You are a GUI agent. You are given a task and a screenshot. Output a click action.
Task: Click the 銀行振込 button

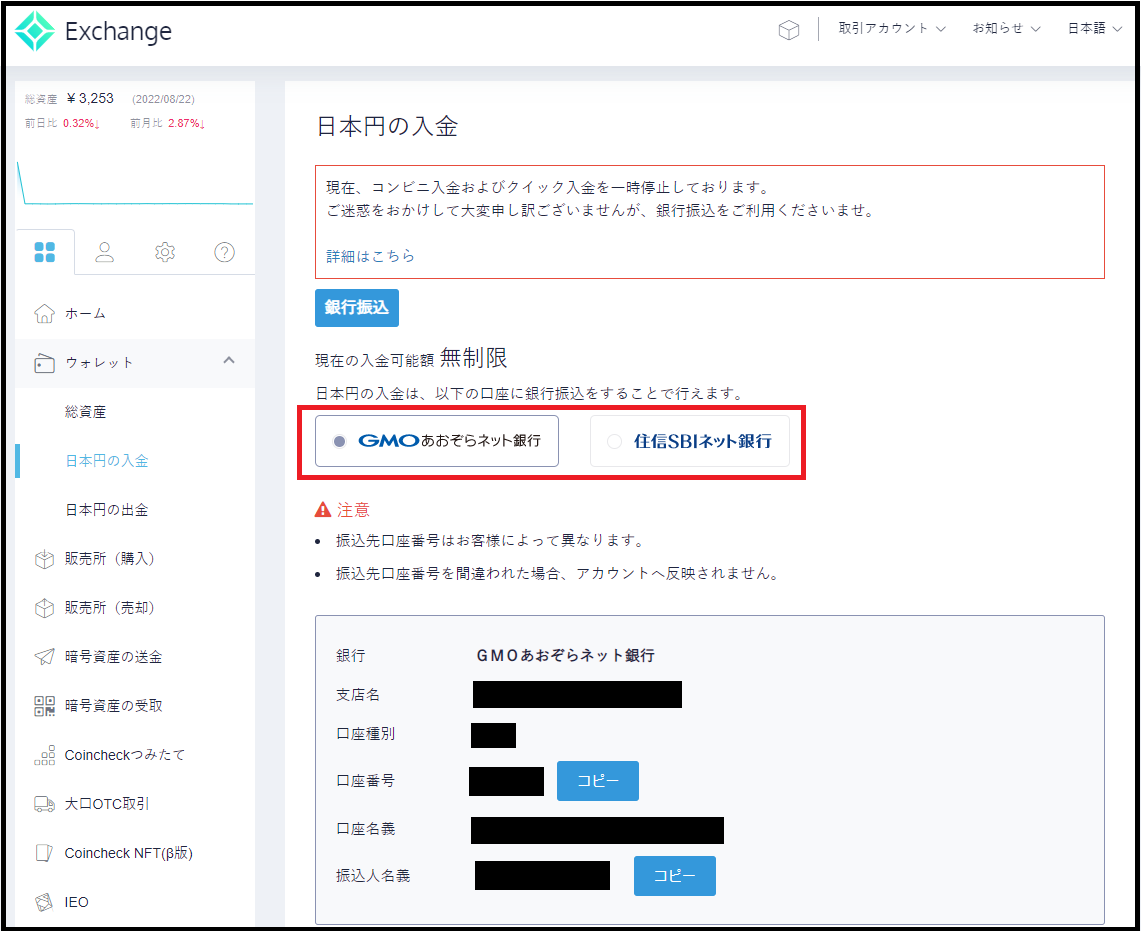coord(356,308)
